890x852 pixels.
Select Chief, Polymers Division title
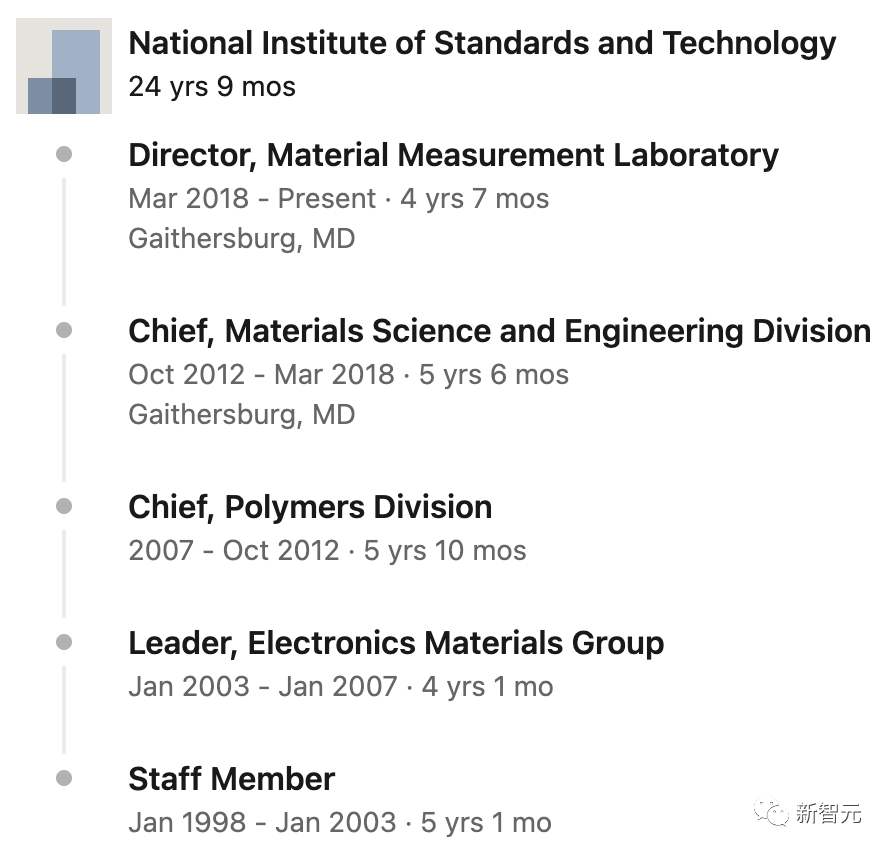(310, 507)
